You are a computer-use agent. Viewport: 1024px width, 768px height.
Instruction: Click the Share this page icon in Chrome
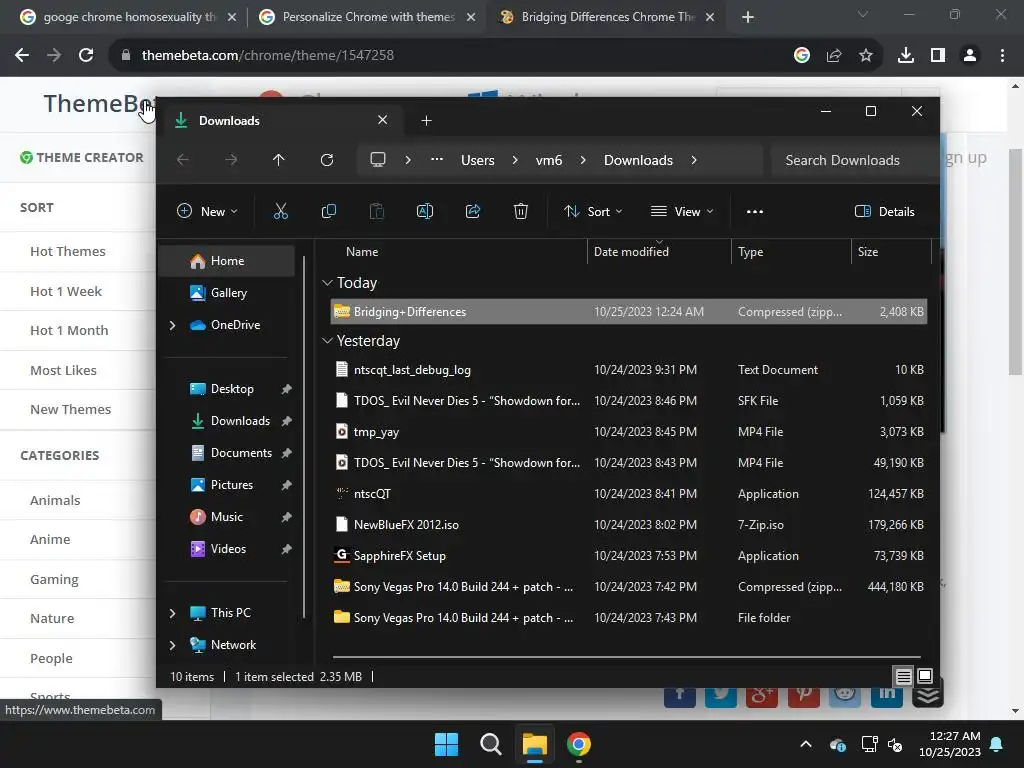coord(834,56)
